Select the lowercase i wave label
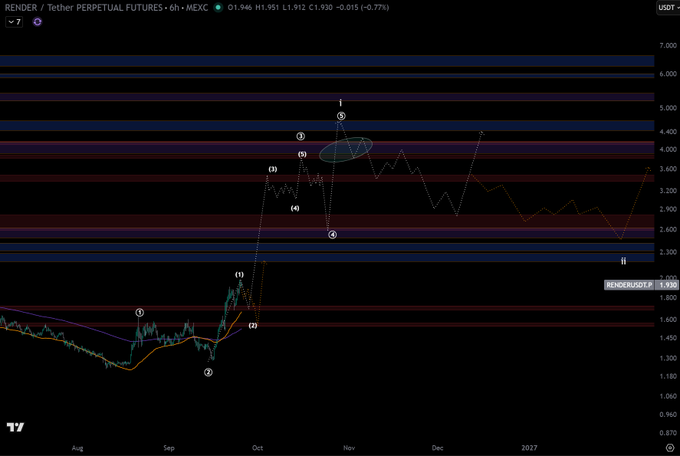This screenshot has width=680, height=456. 340,103
